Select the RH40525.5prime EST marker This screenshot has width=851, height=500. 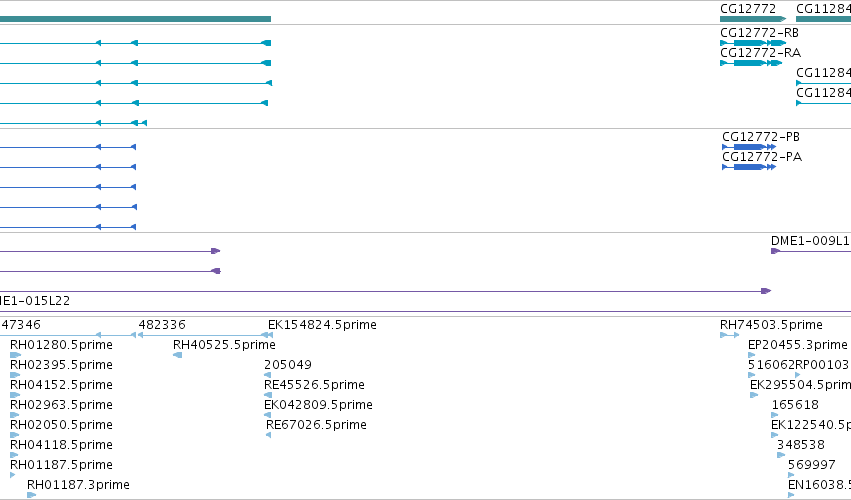(x=177, y=355)
